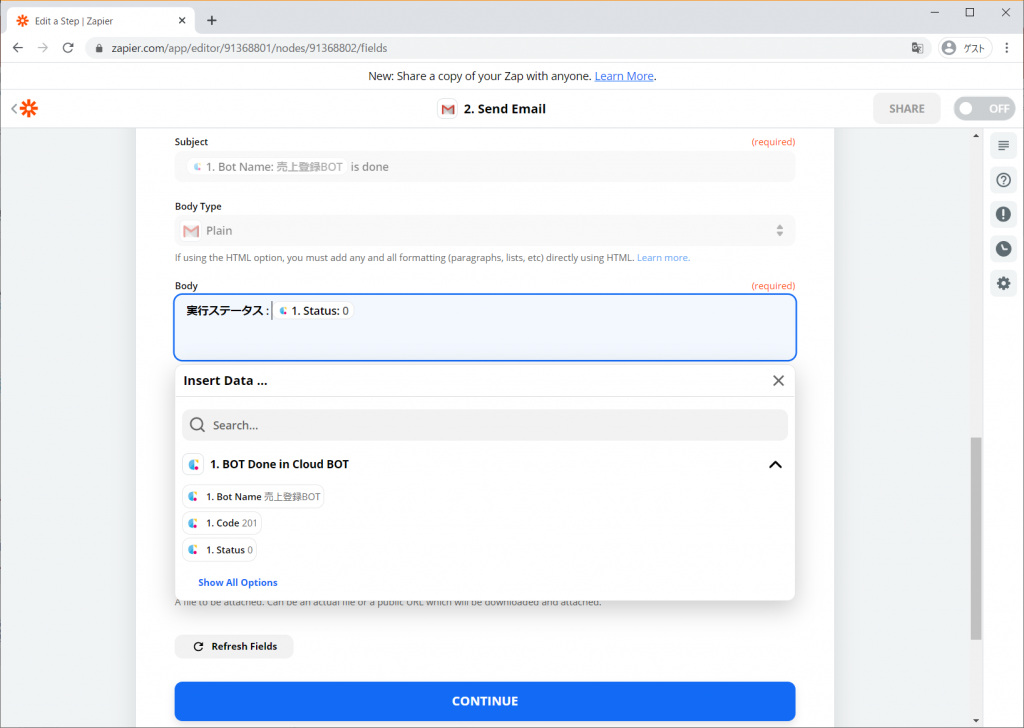Screen dimensions: 1024x728
Task: Open the settings gear icon in sidebar
Action: pos(1003,283)
